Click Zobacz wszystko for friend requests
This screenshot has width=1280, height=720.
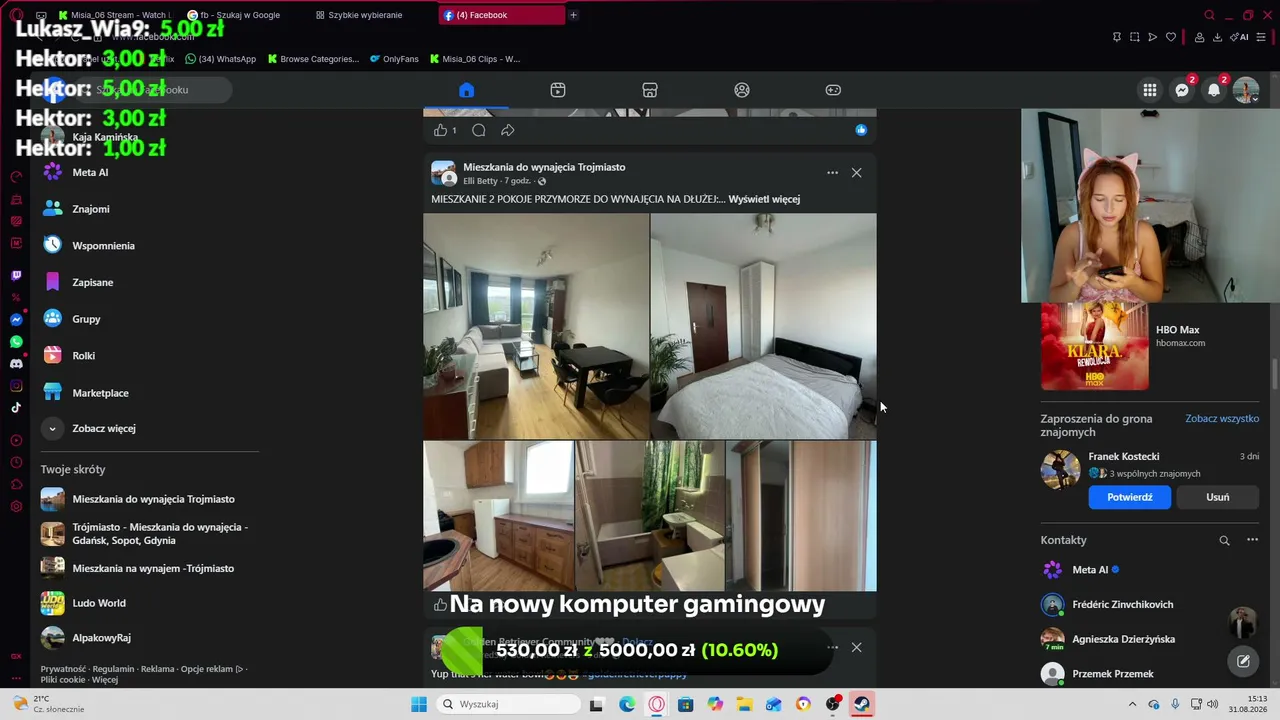point(1222,419)
